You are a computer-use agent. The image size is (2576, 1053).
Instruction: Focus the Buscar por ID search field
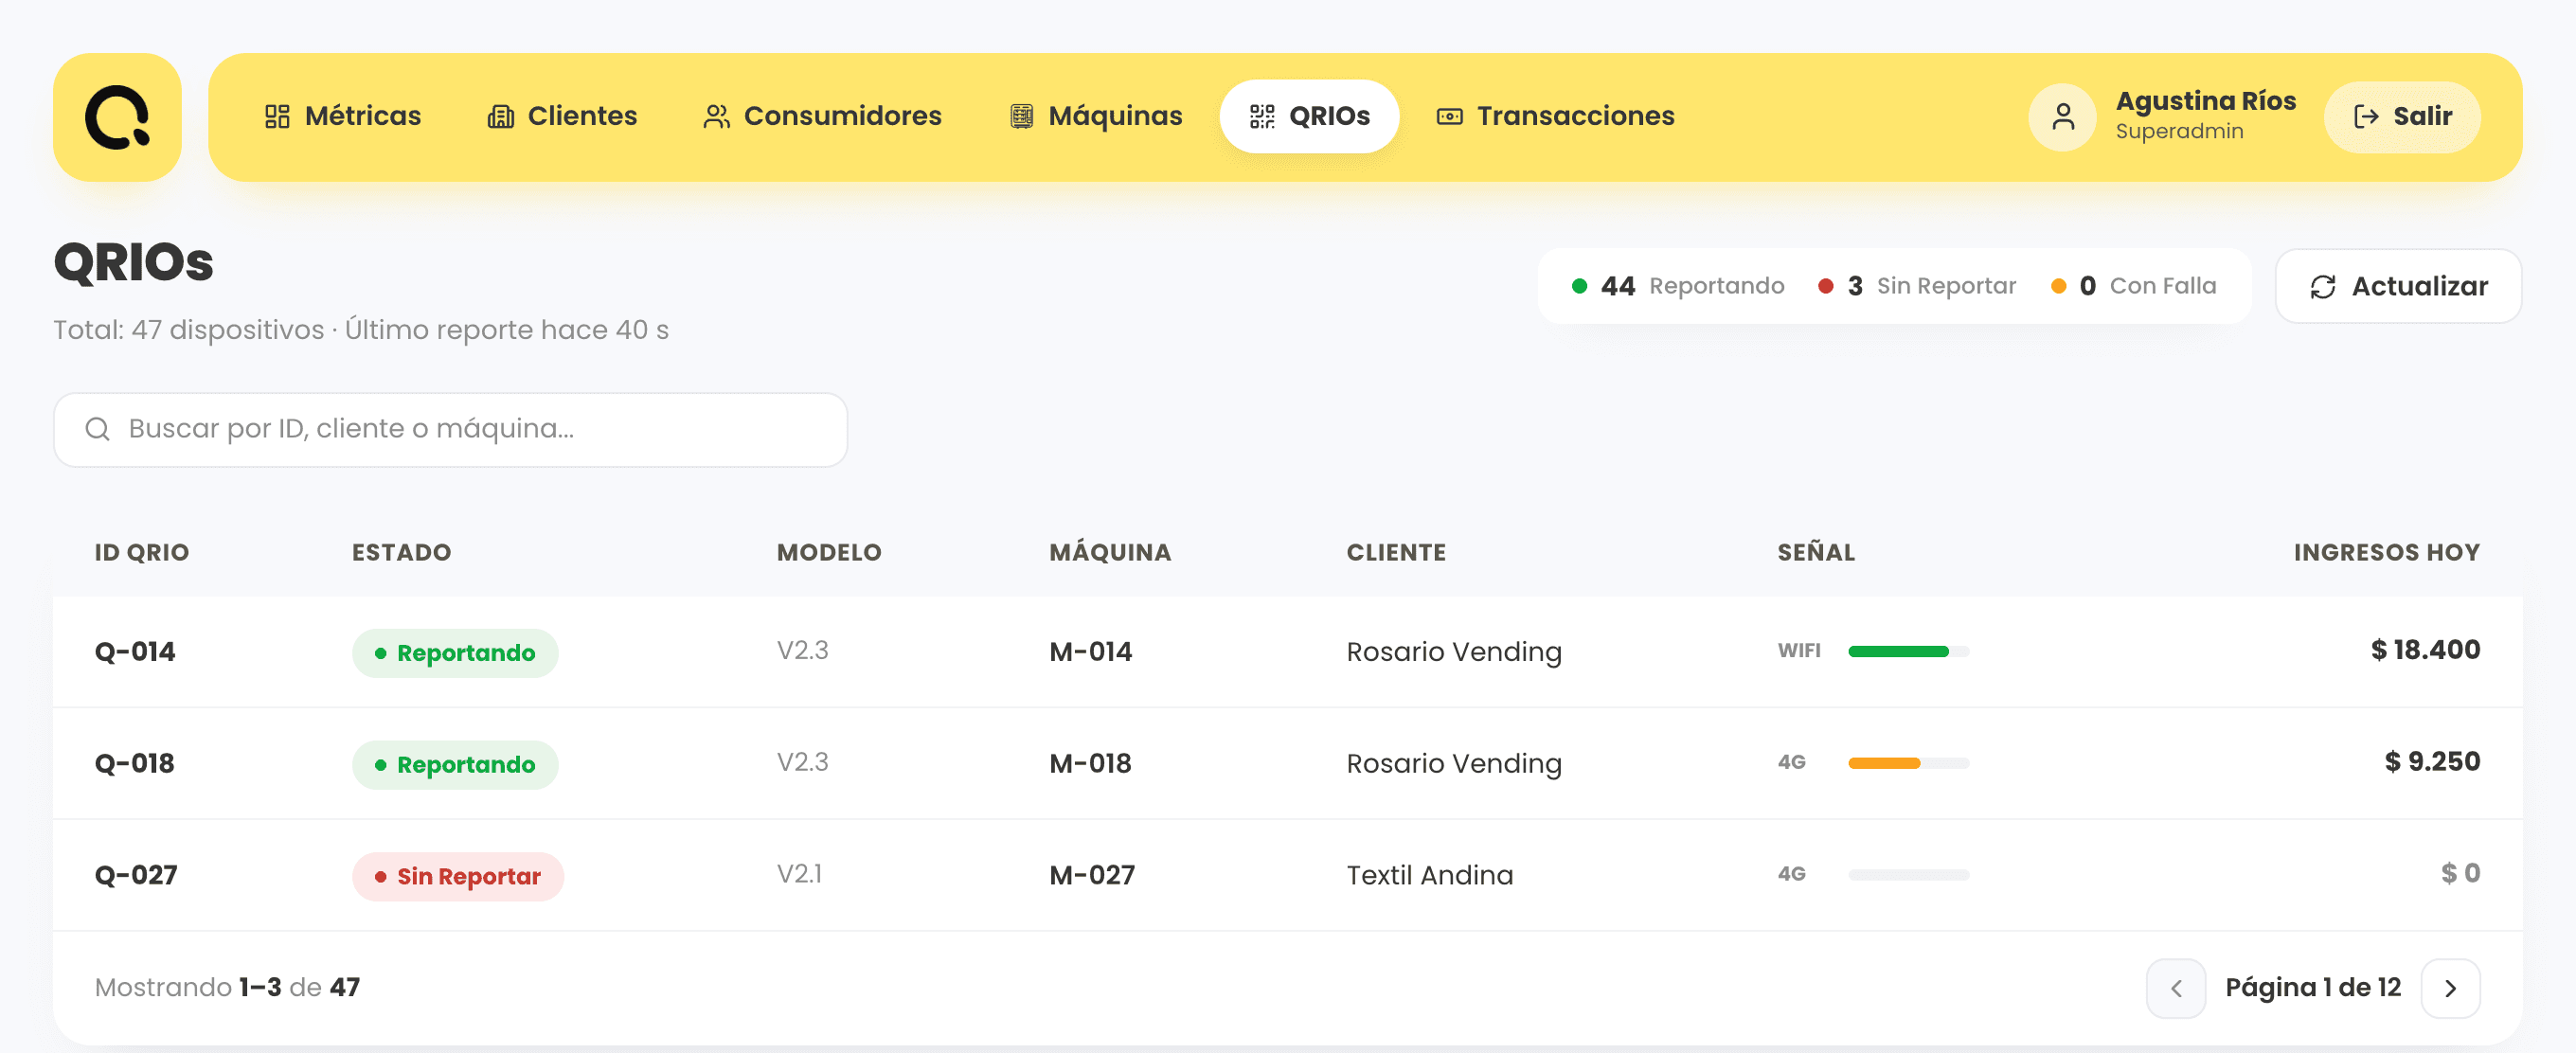coord(450,429)
